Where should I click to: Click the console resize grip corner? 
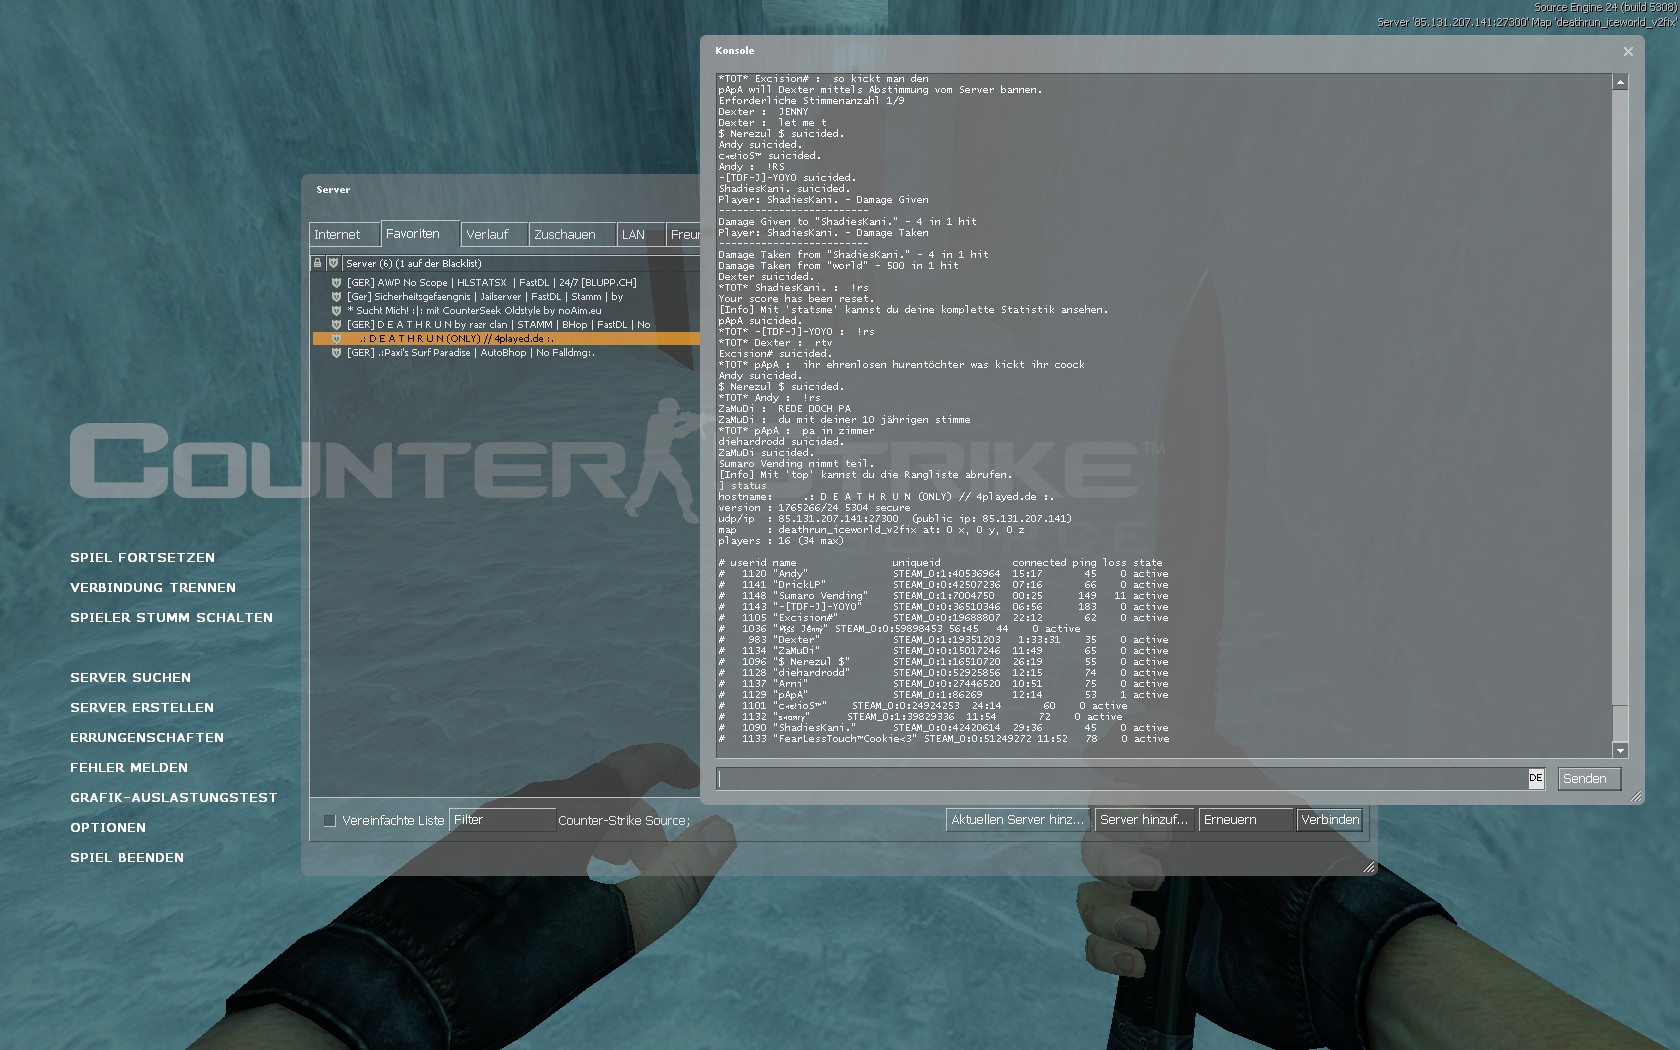click(1635, 796)
